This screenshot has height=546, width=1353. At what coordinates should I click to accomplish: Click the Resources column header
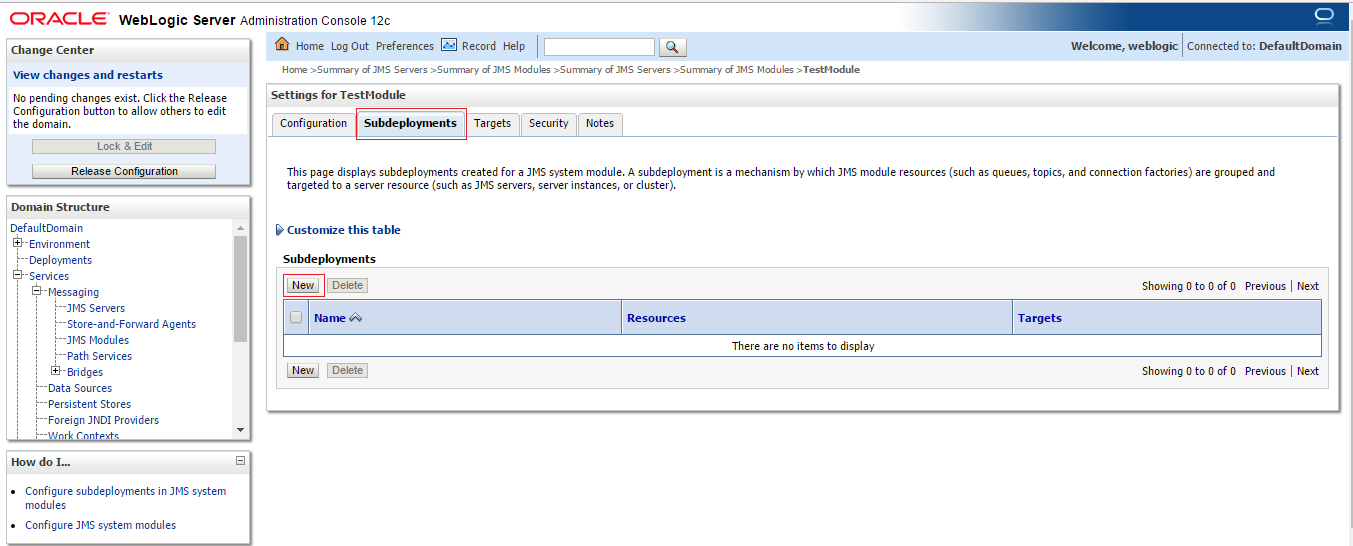[x=656, y=318]
